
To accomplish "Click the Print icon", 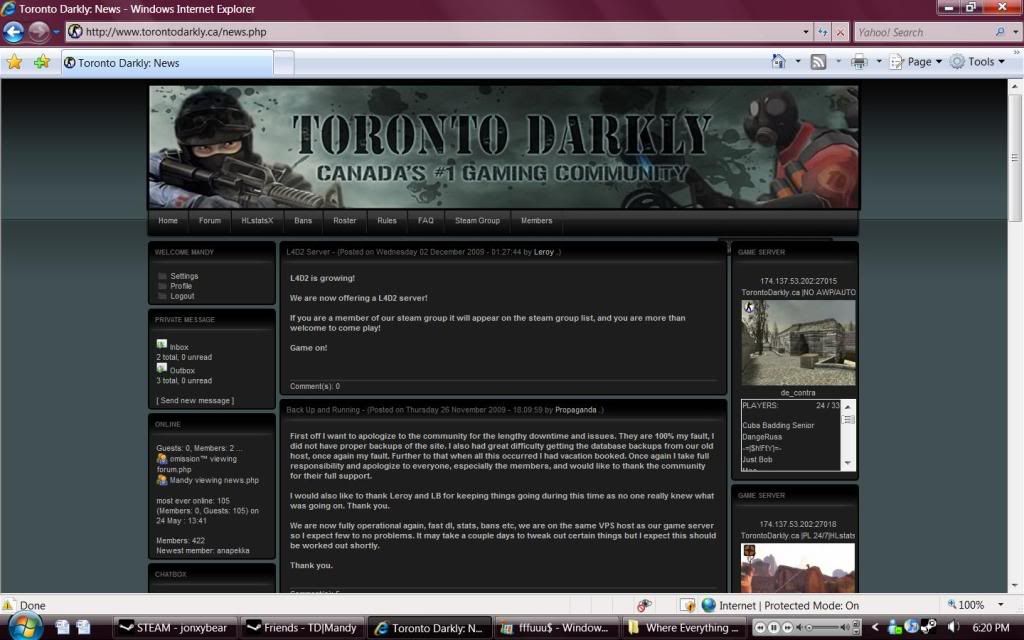I will click(858, 62).
